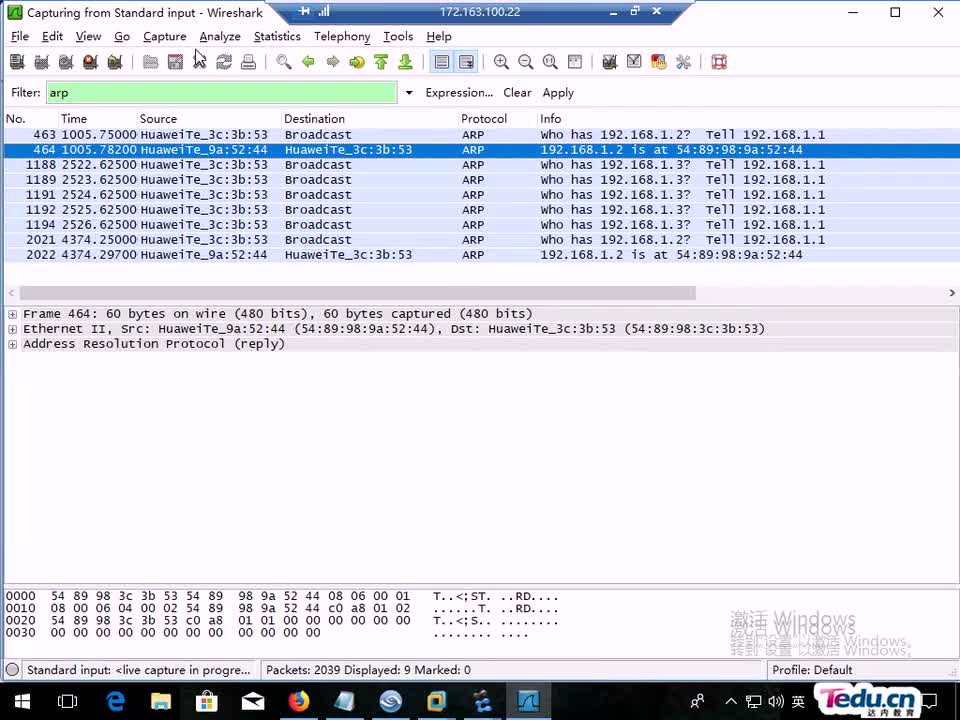
Task: Open File Explorer from the taskbar
Action: click(x=160, y=701)
